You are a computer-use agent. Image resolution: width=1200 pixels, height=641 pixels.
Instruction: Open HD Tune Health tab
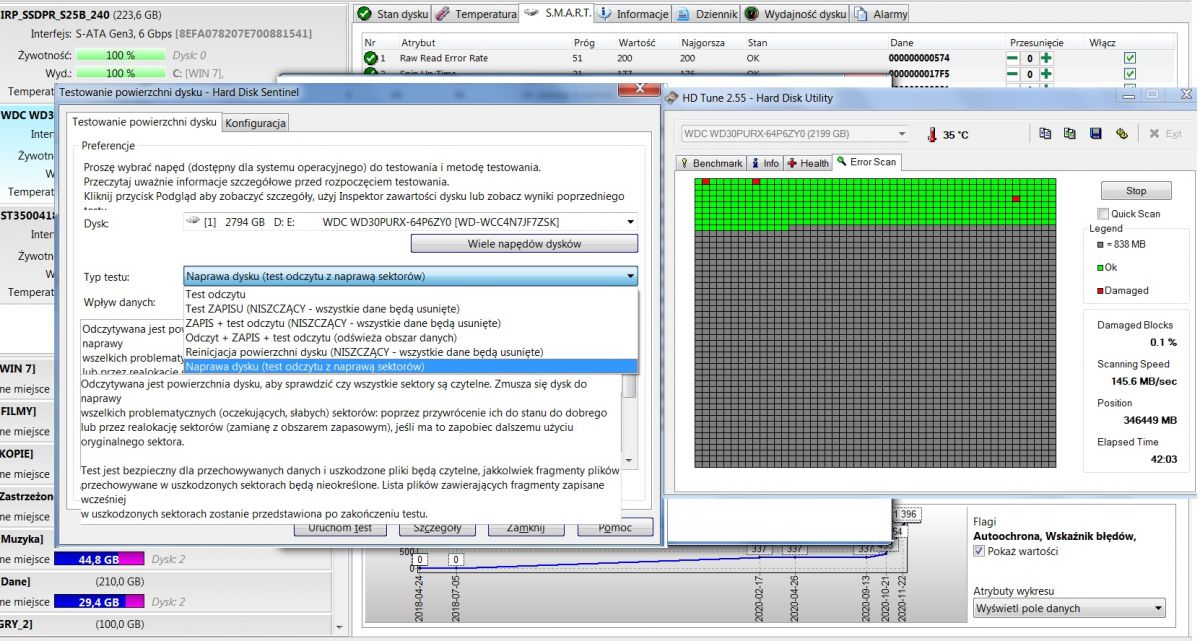point(809,163)
